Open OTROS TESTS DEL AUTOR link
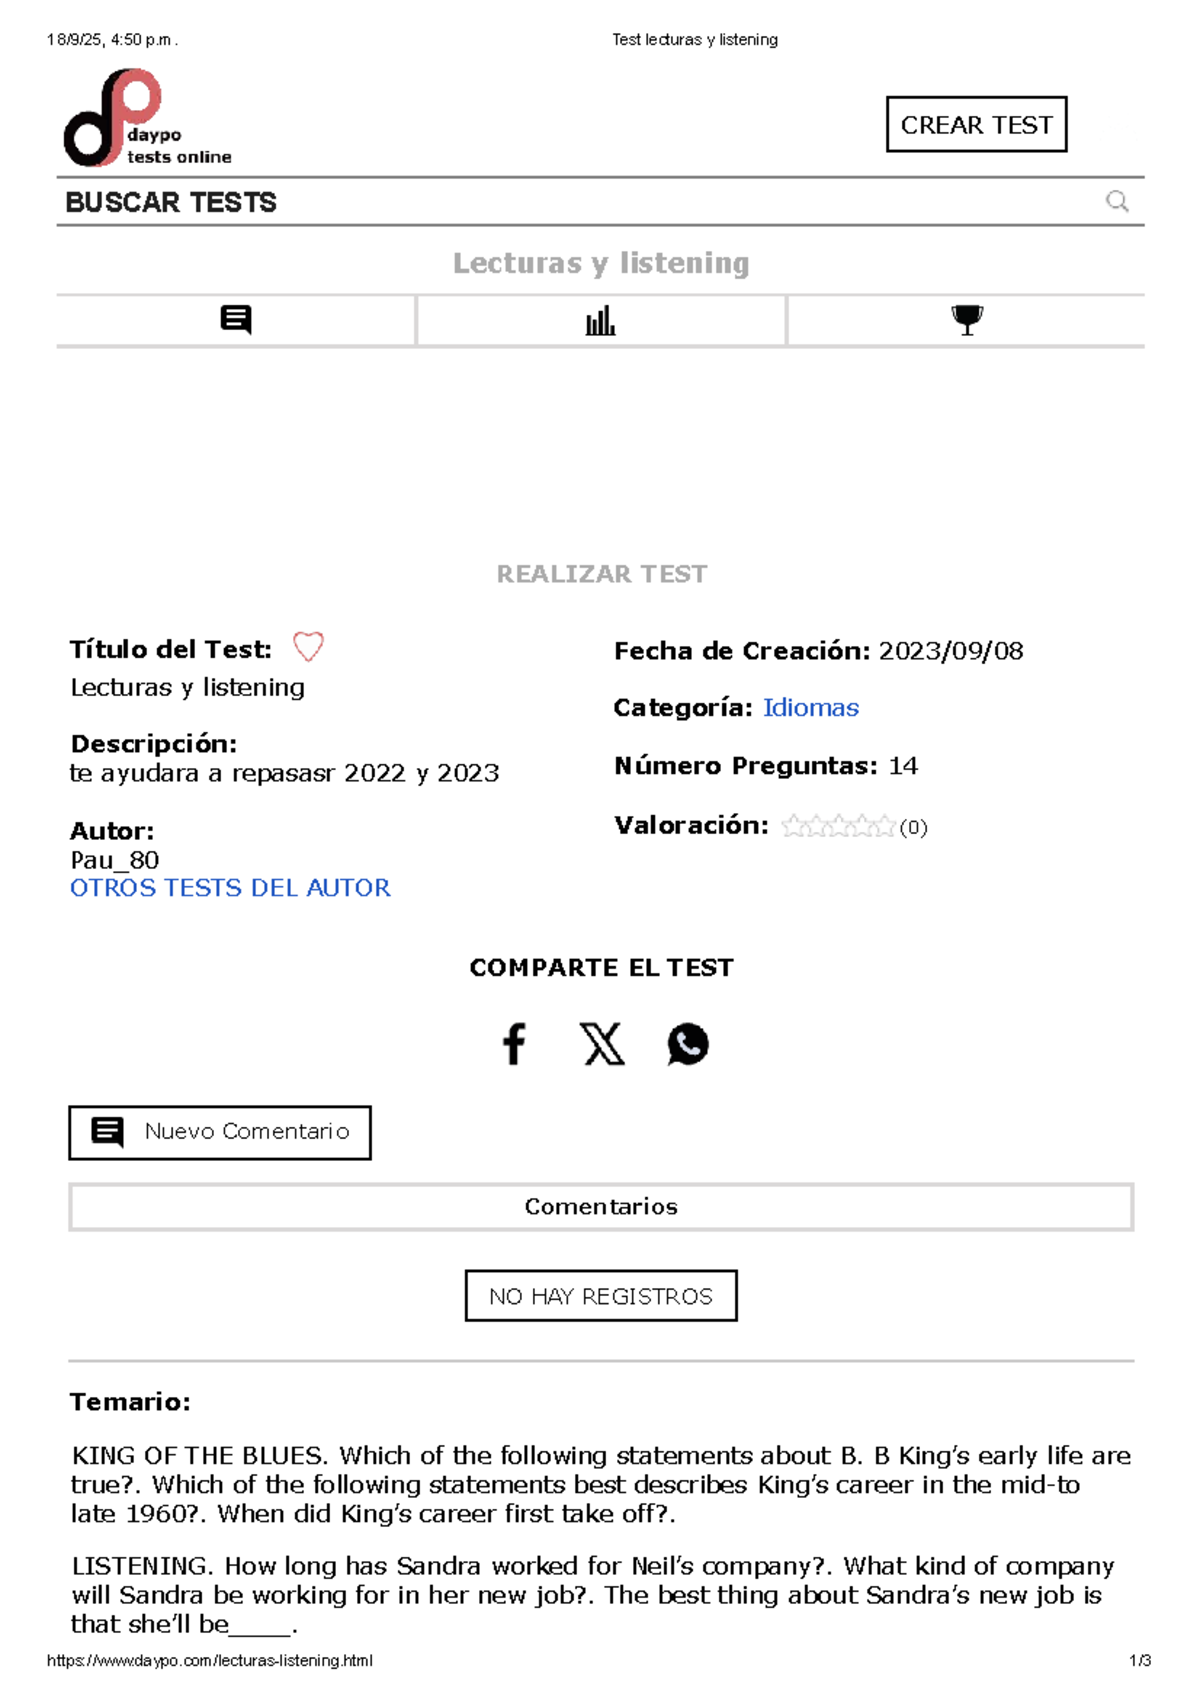Image resolution: width=1200 pixels, height=1698 pixels. click(x=230, y=888)
